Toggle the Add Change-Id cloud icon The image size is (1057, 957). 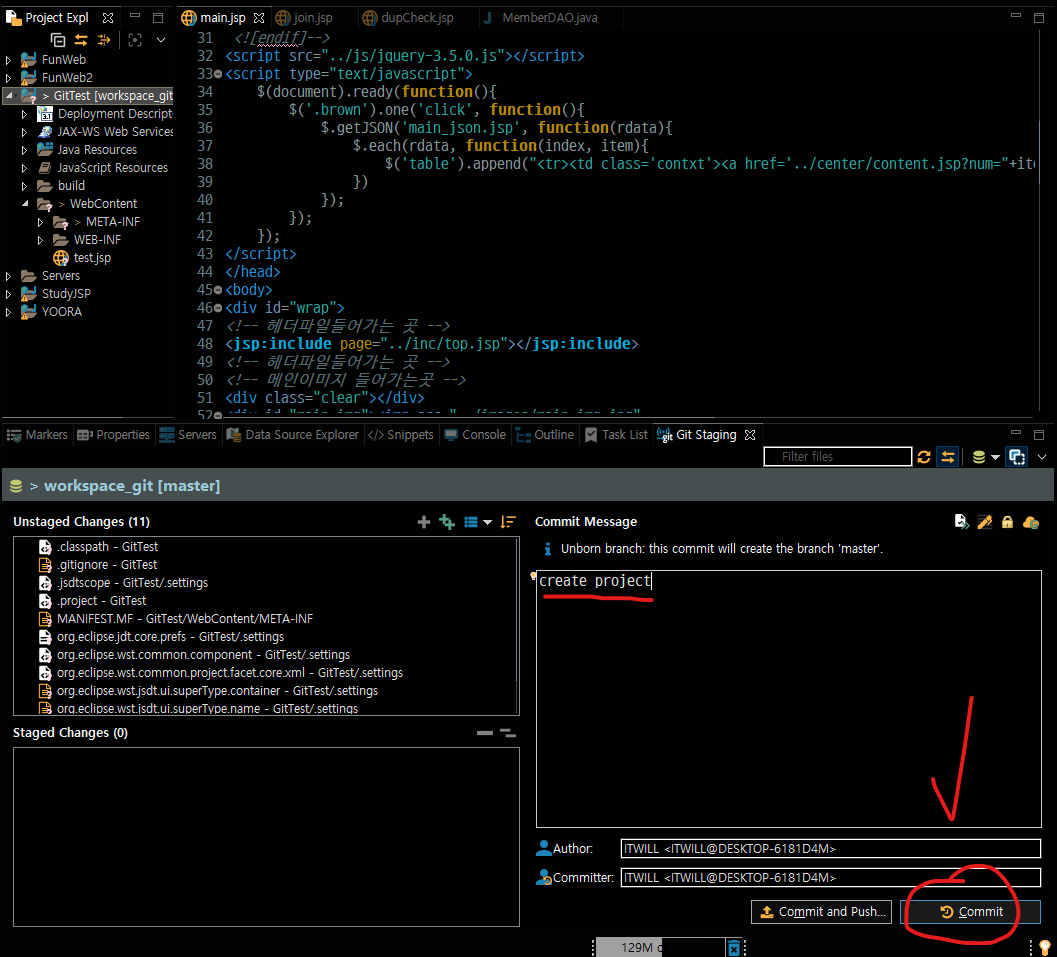point(1031,522)
